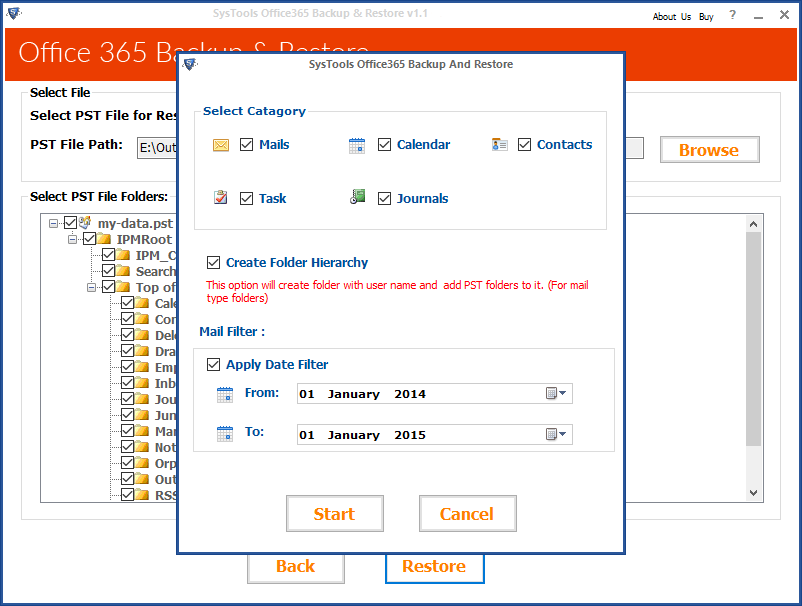
Task: Click the From date year 2014
Action: pos(410,394)
